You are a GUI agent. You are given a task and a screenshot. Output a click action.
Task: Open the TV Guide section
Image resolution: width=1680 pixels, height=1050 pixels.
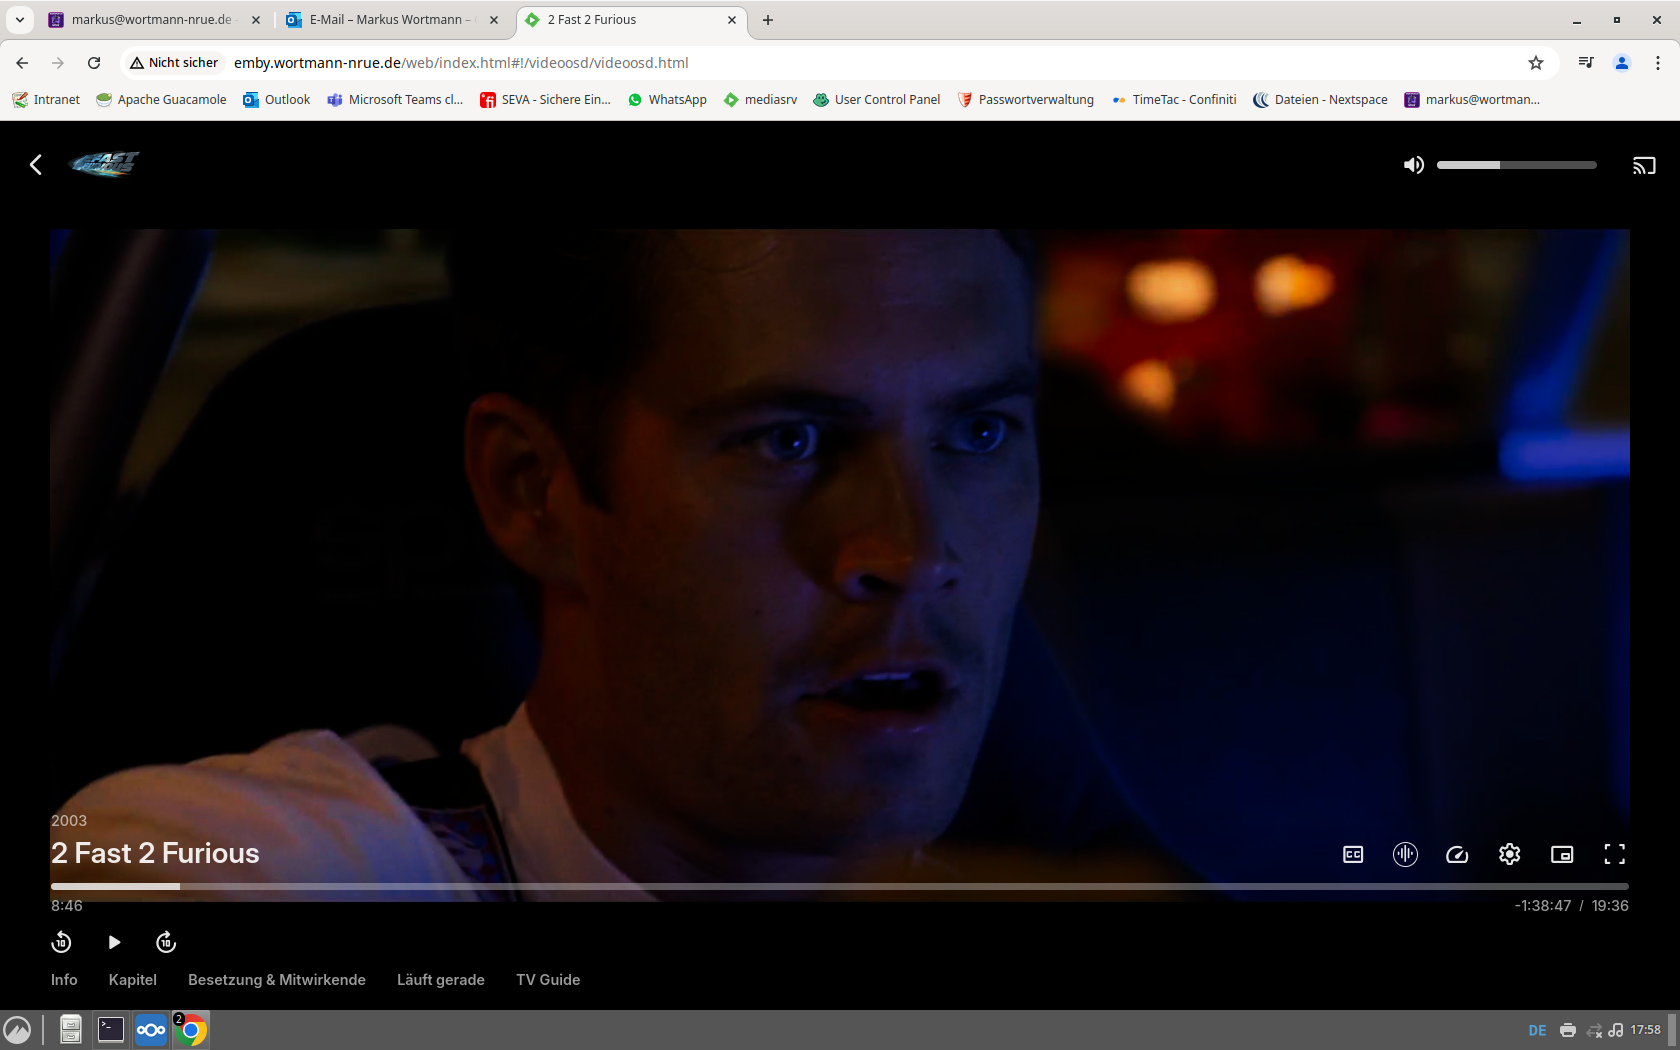coord(547,980)
